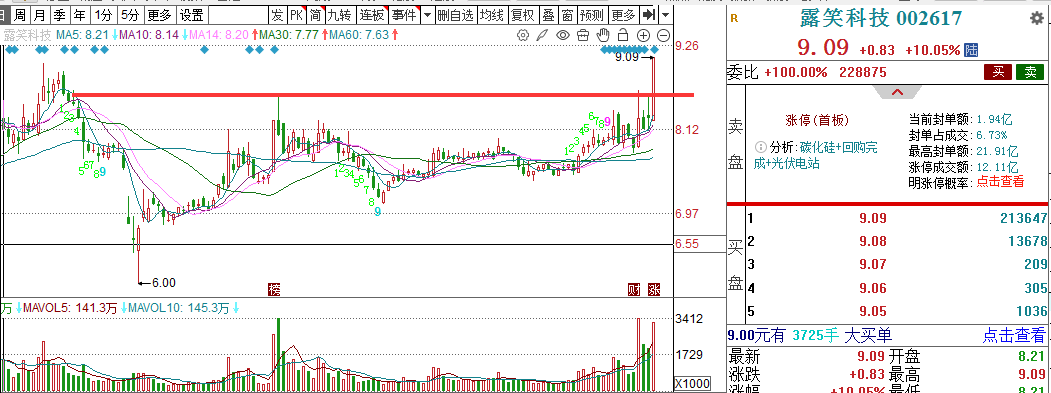The image size is (1051, 393).
Task: Open the dropdown arrow at toolbar far right
Action: pos(665,14)
